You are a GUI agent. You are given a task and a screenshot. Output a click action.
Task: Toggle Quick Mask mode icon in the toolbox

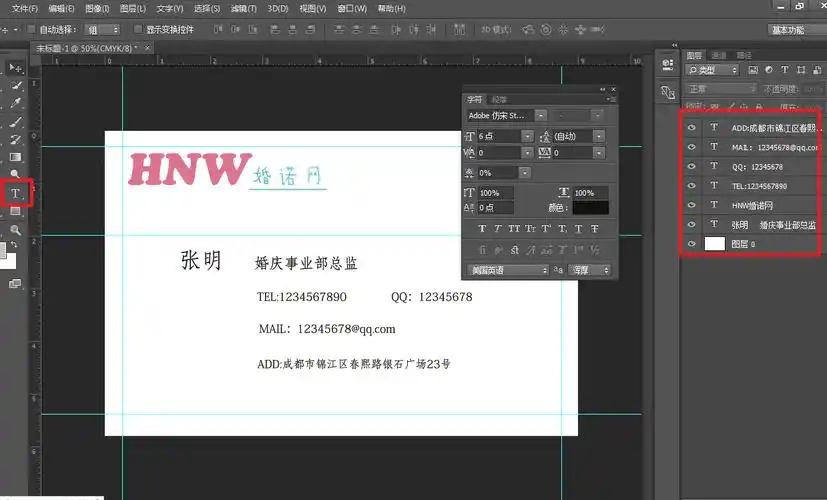click(15, 284)
